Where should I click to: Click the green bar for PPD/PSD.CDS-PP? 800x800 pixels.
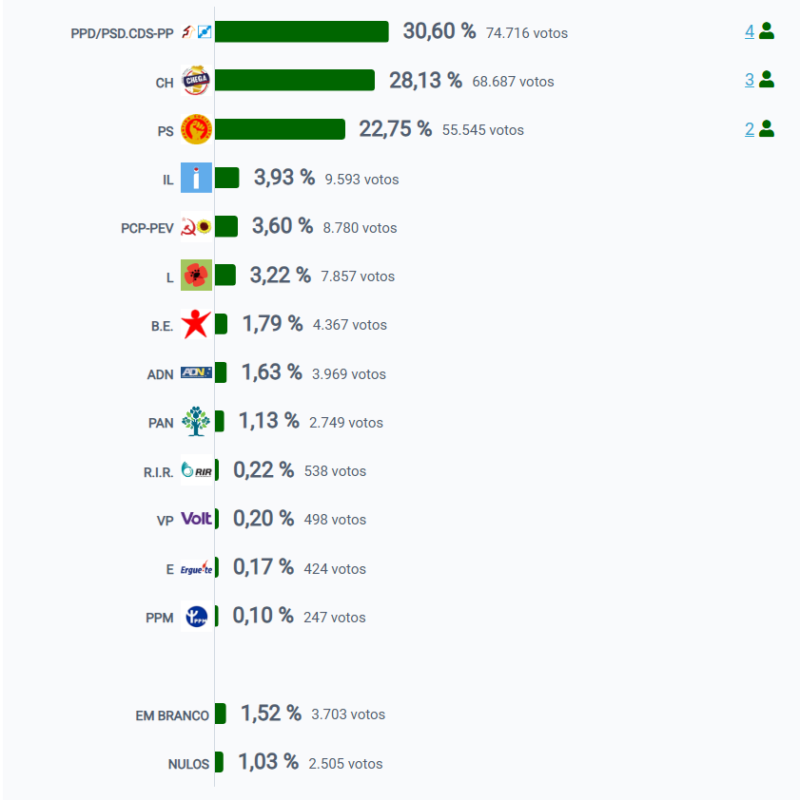click(x=301, y=32)
